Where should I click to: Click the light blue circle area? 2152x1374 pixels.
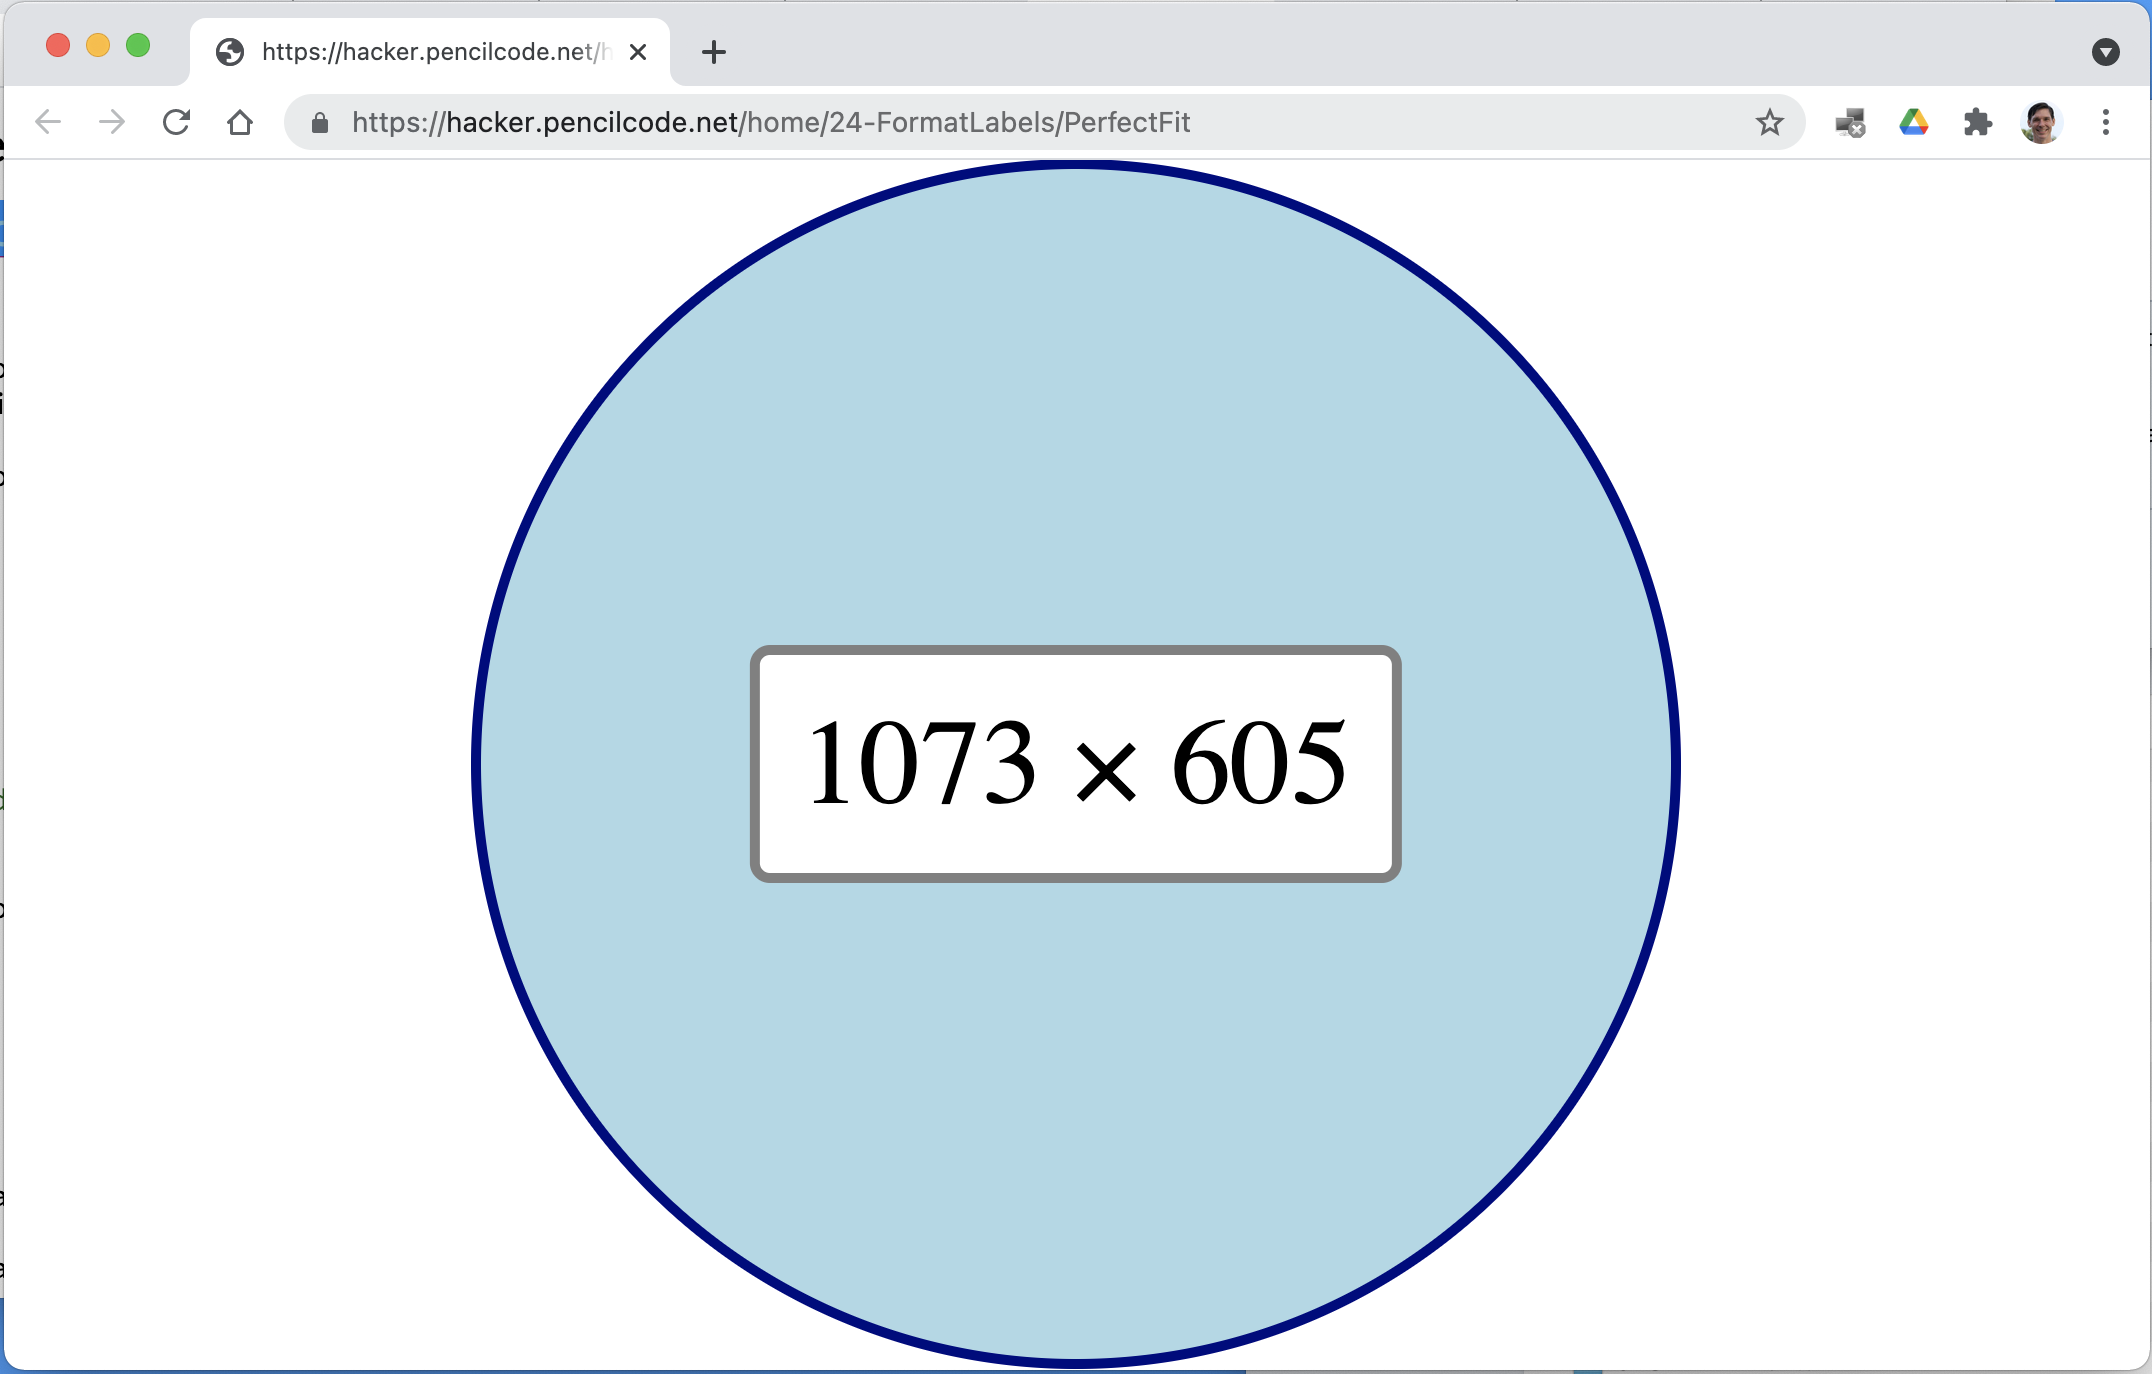[1075, 400]
